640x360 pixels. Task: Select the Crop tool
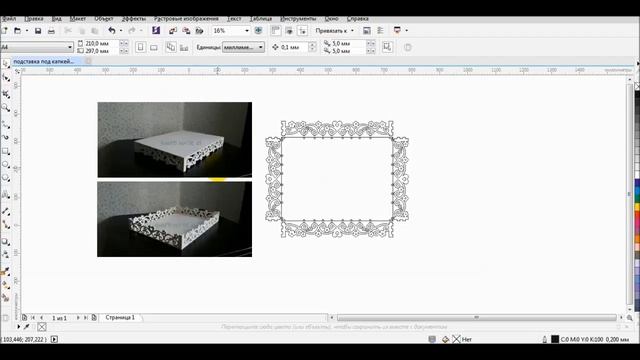(x=6, y=94)
